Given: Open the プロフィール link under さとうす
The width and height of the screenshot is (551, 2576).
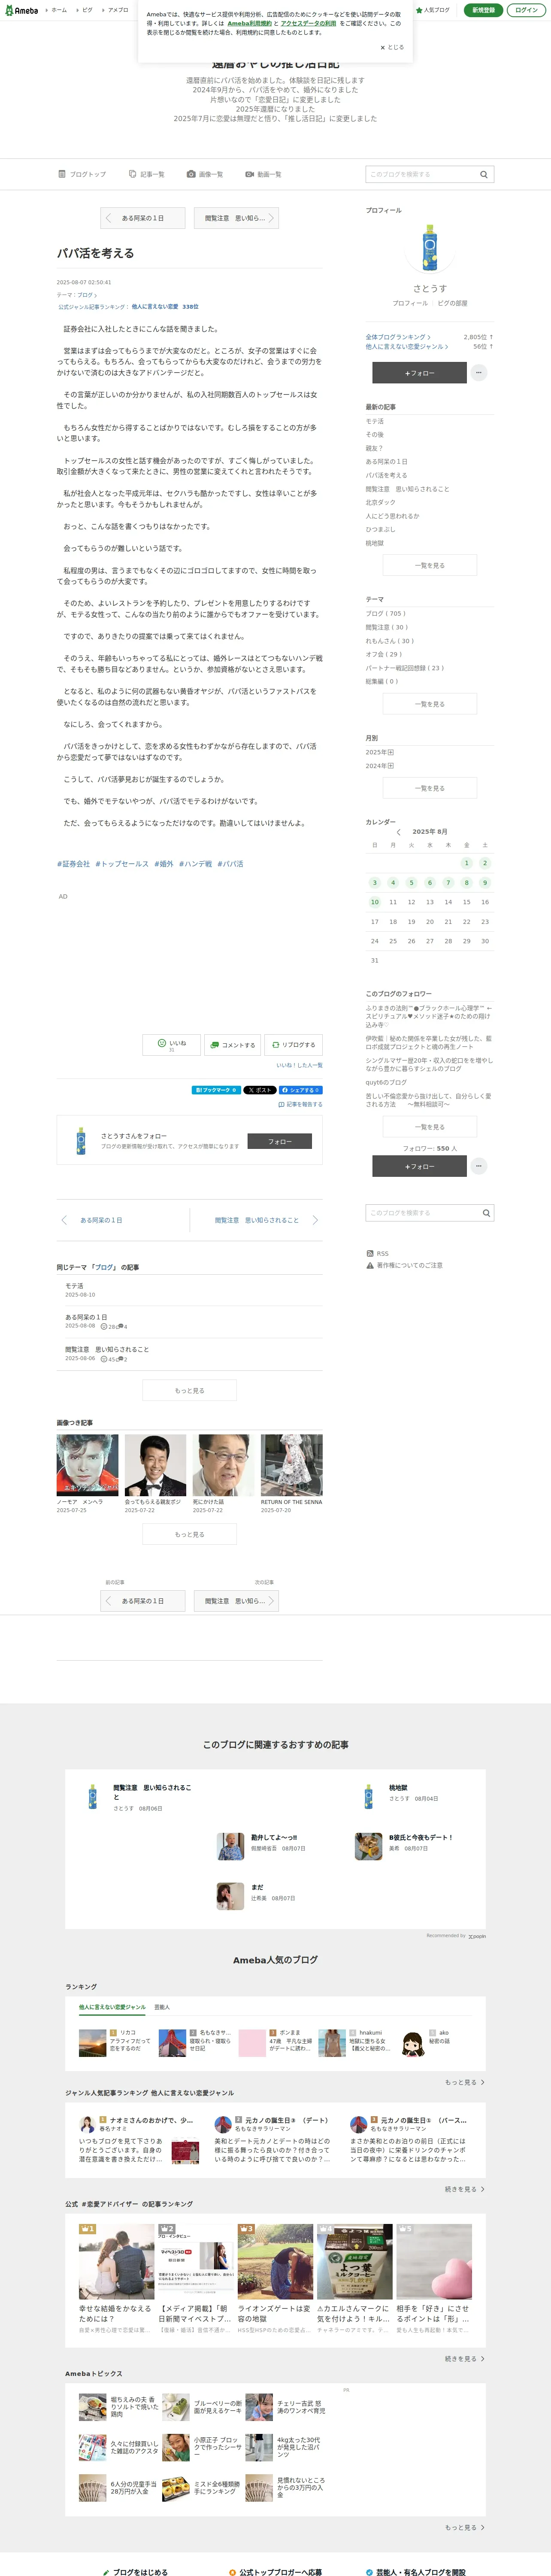Looking at the screenshot, I should click(x=410, y=303).
